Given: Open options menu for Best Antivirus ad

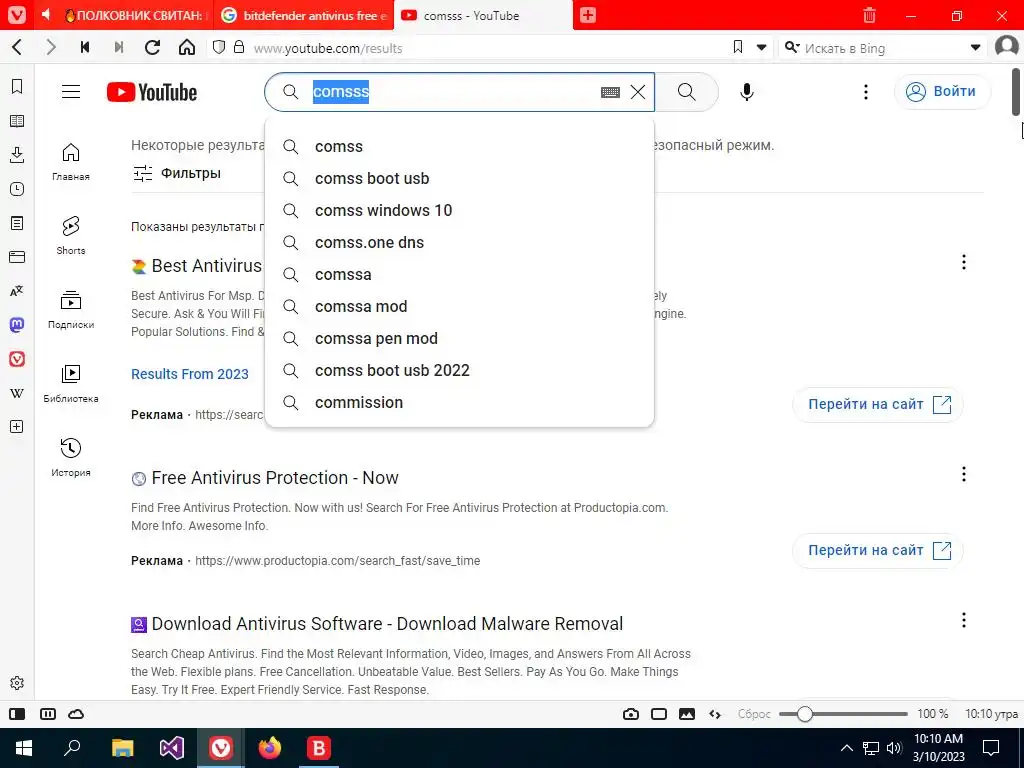Looking at the screenshot, I should [964, 263].
